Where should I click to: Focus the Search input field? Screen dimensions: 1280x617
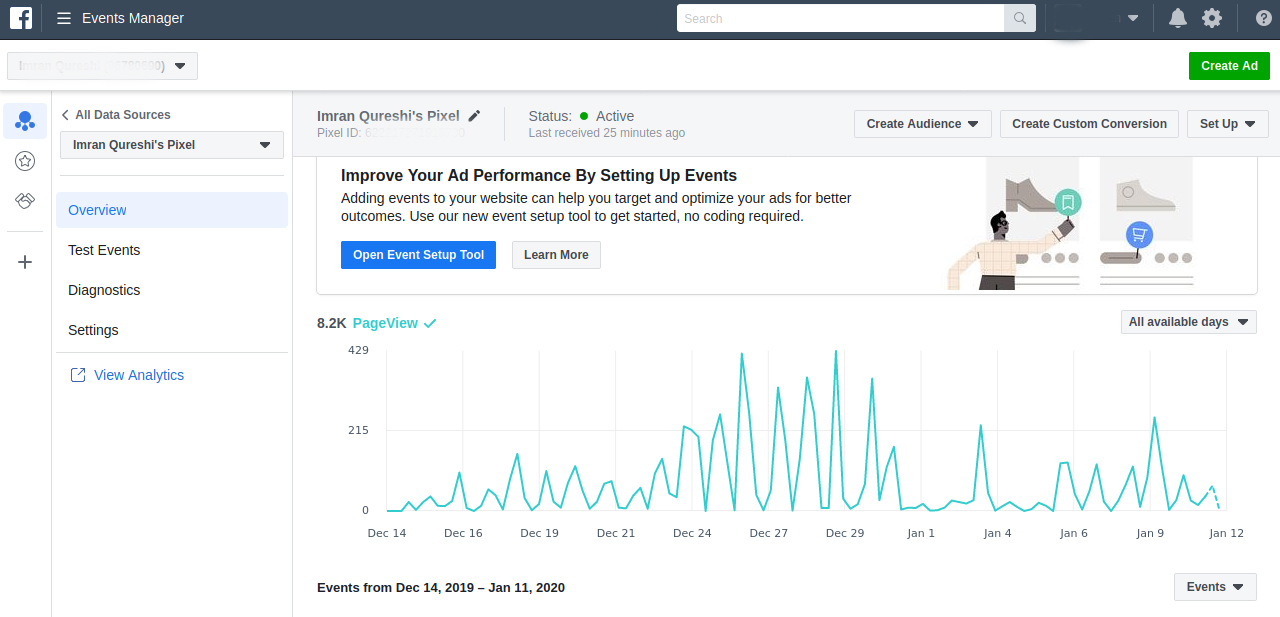coord(840,18)
